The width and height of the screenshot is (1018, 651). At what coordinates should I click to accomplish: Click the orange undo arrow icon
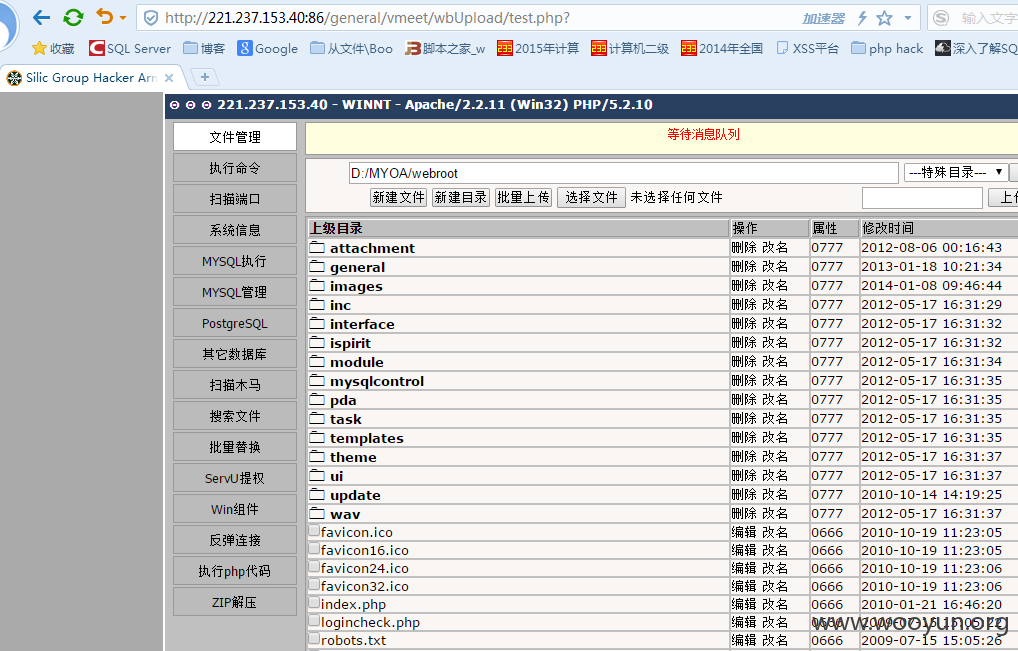tap(104, 17)
